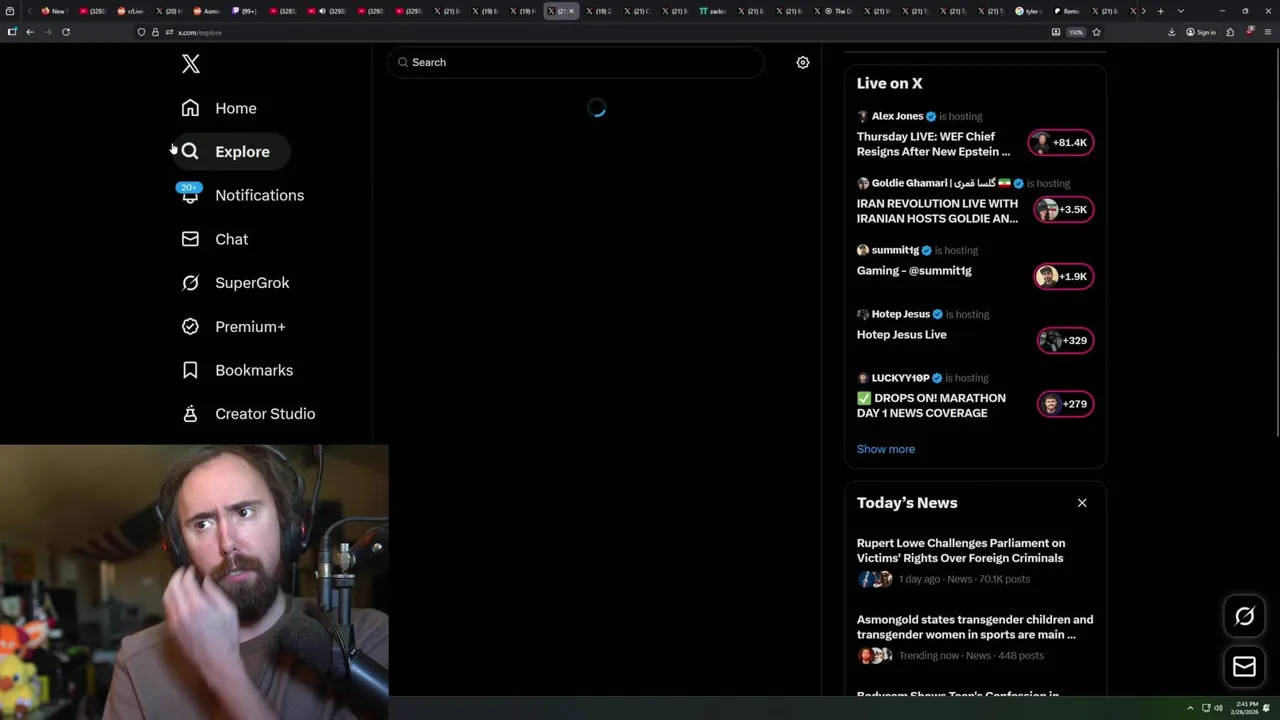Screen dimensions: 1280x720
Task: Open summit1g Gaming live stream
Action: [x=914, y=271]
